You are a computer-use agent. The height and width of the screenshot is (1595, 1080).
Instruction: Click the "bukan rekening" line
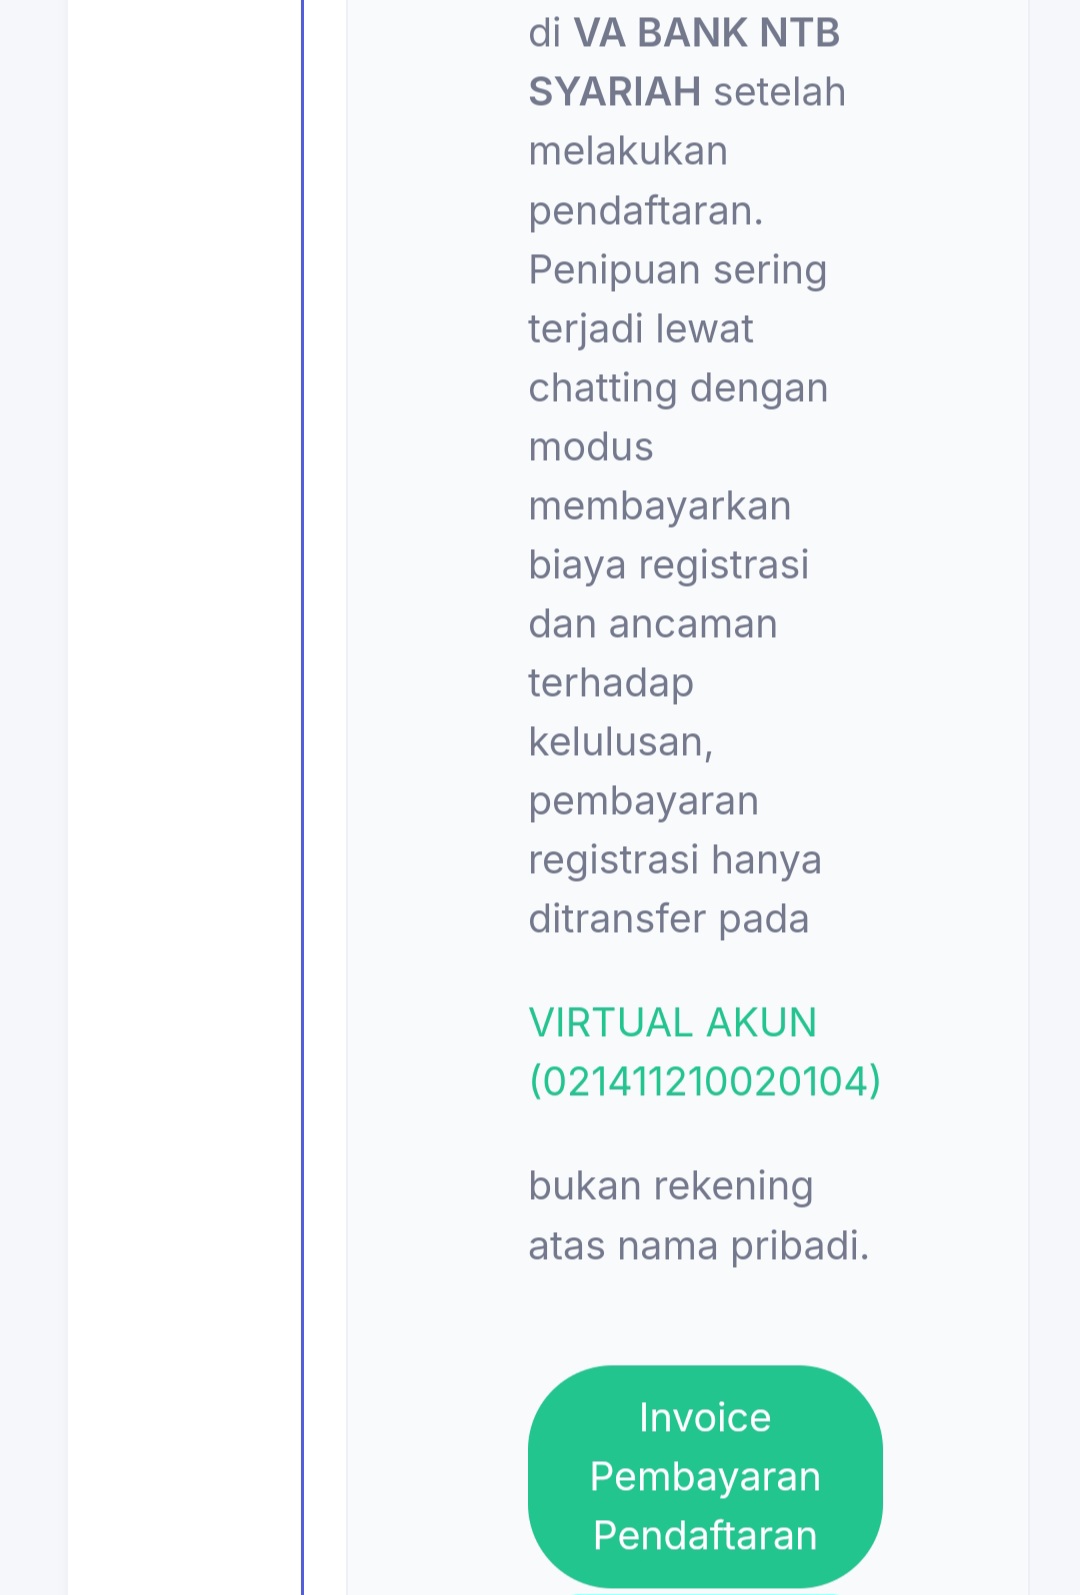[671, 1186]
